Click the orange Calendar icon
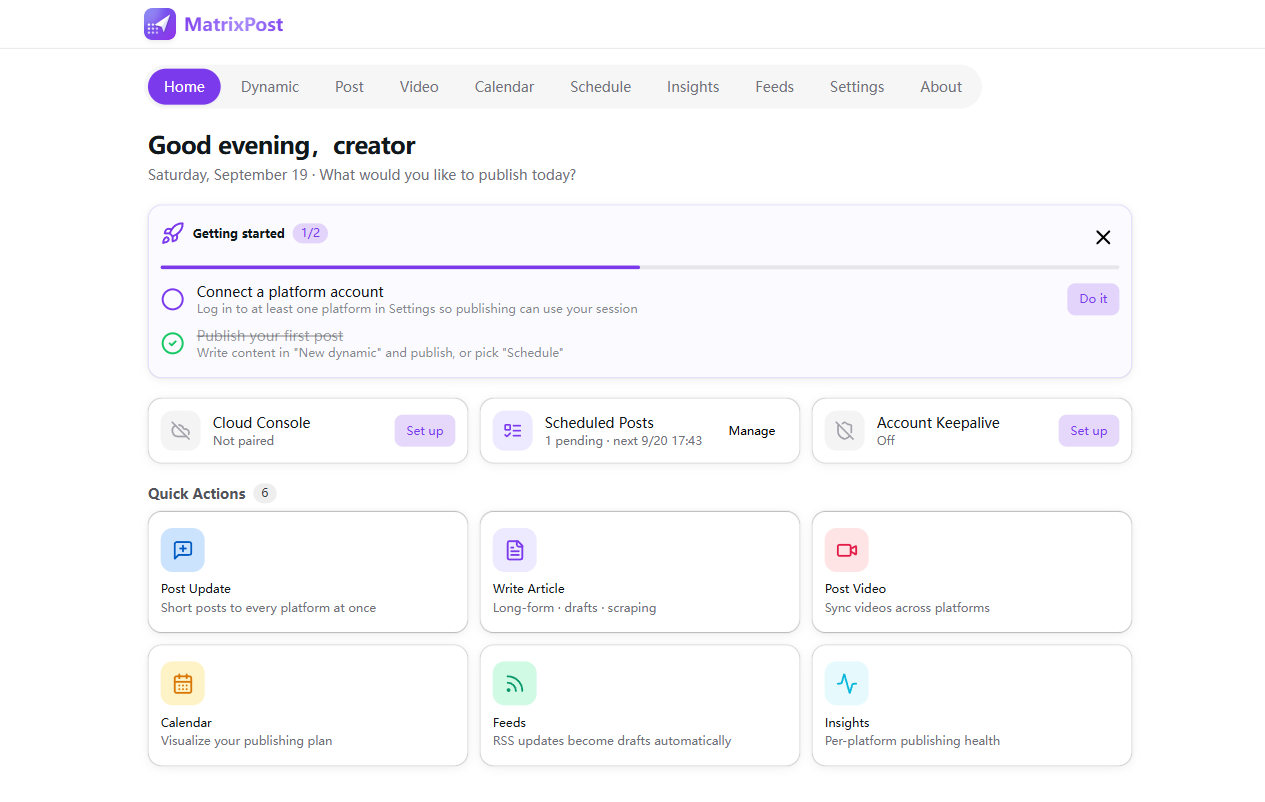Viewport: 1265px width, 802px height. [183, 683]
